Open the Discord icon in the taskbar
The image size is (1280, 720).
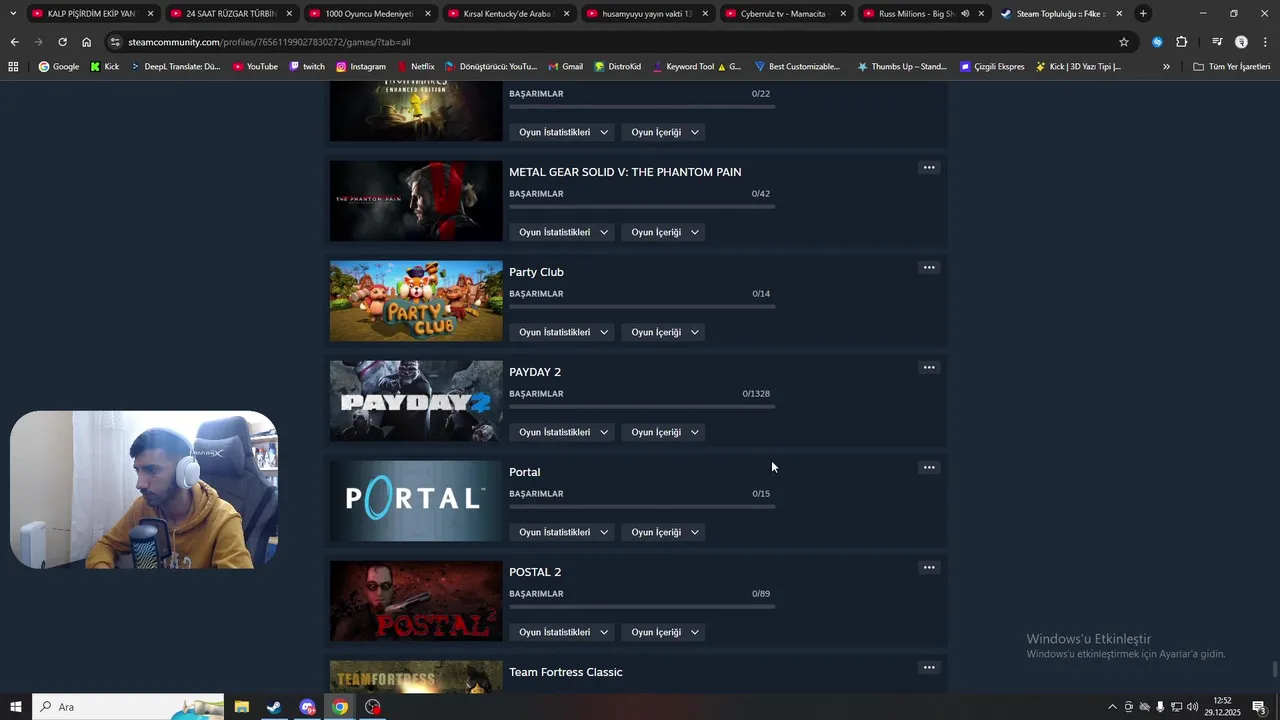307,707
